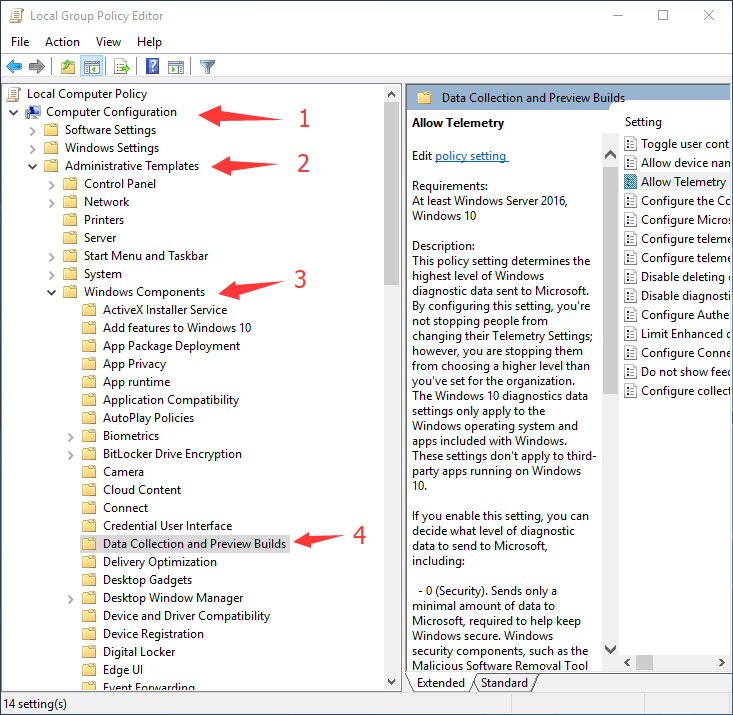Select the Delivery Optimization folder
Screen dimensions: 733x715
[159, 562]
